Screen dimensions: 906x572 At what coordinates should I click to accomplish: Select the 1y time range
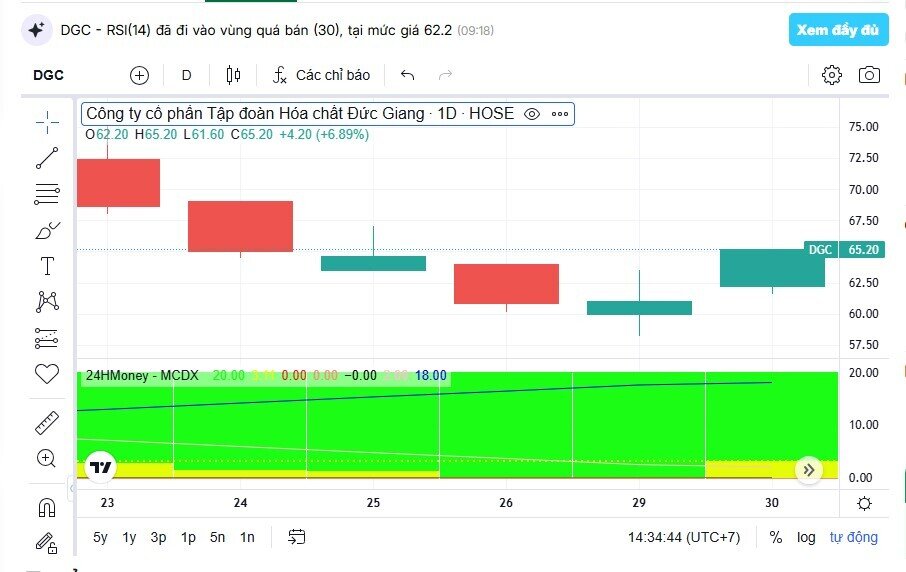(129, 537)
